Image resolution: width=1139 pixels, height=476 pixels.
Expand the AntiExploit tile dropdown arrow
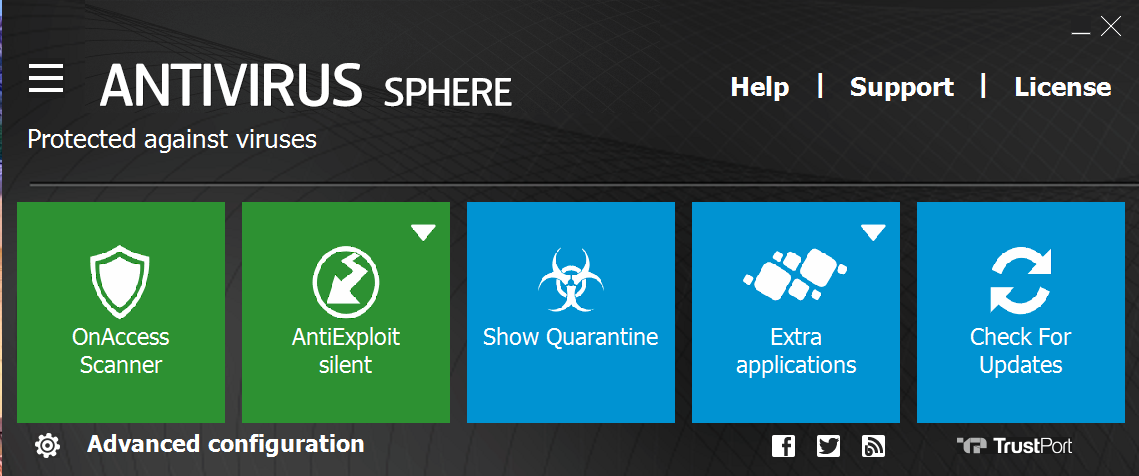(423, 233)
